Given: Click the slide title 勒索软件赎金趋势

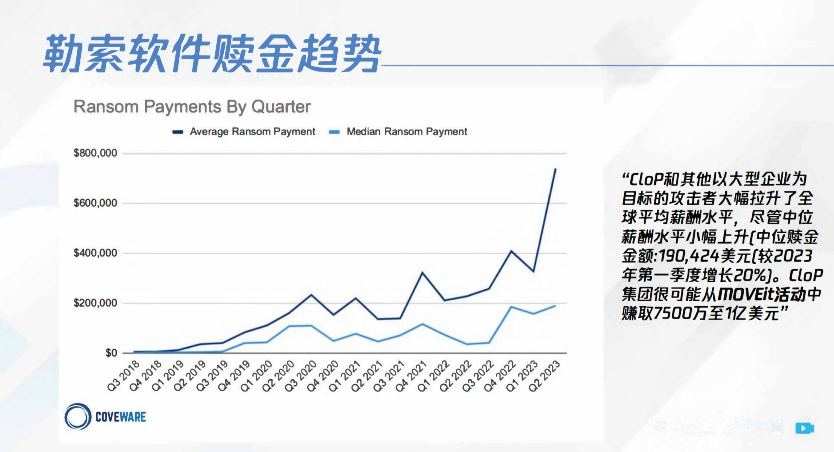Looking at the screenshot, I should tap(211, 53).
